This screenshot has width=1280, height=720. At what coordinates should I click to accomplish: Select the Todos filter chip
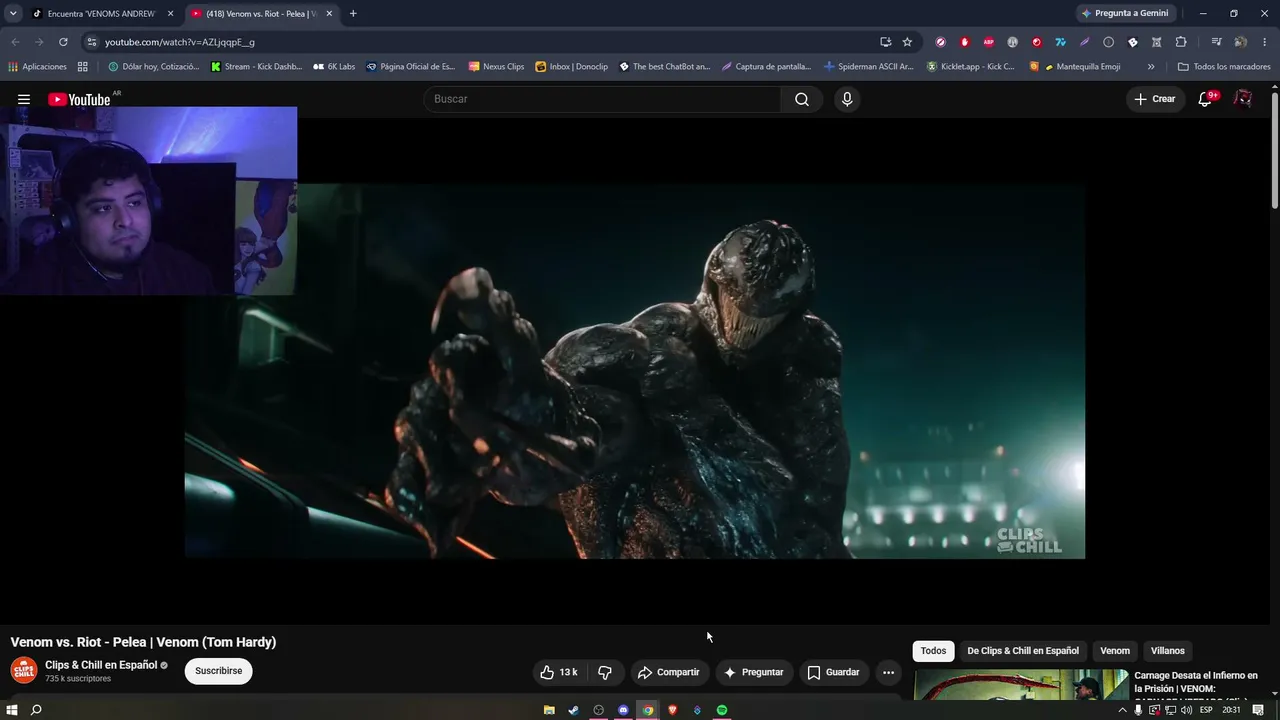[x=933, y=651]
